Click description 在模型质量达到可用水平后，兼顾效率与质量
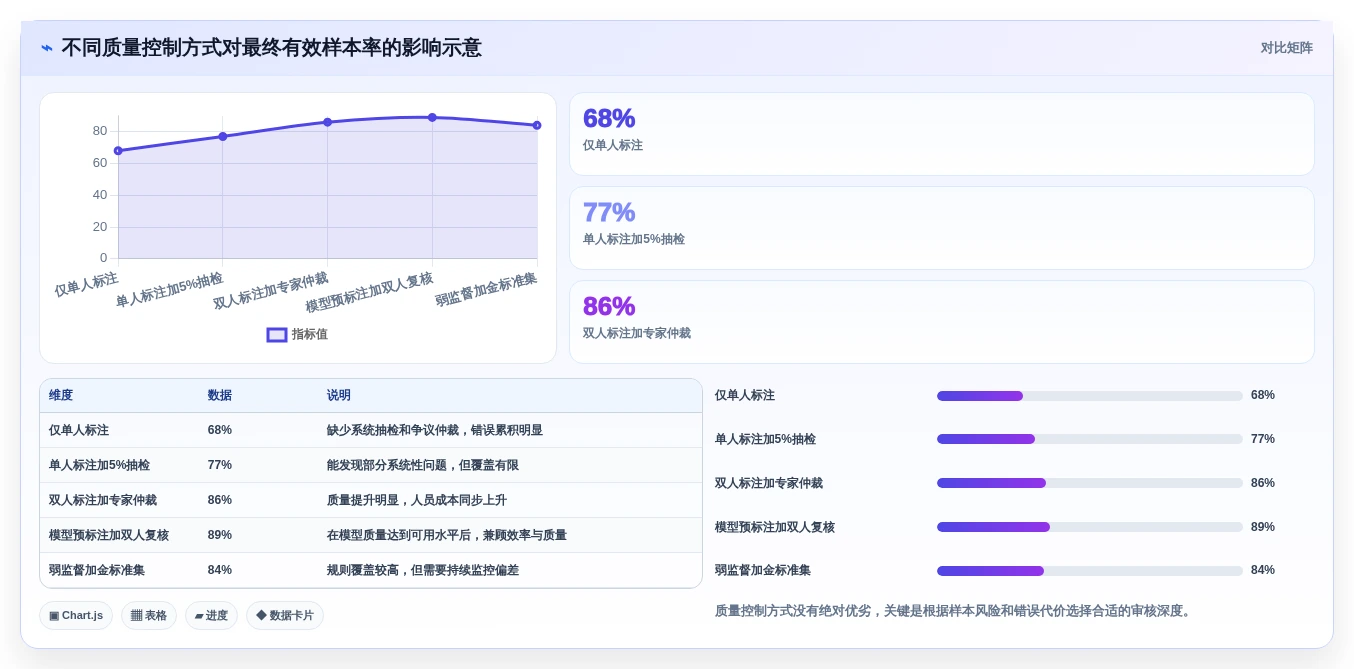Screen dimensions: 1354x669 coord(447,535)
